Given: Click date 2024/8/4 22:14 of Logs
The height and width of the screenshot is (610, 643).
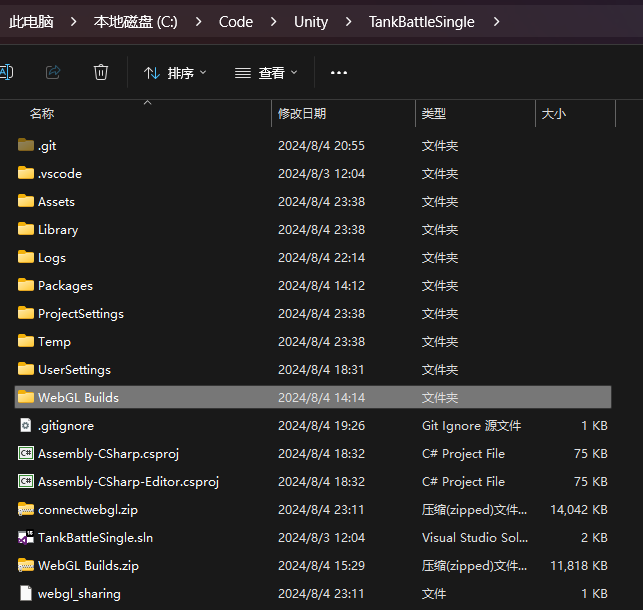Looking at the screenshot, I should 322,258.
